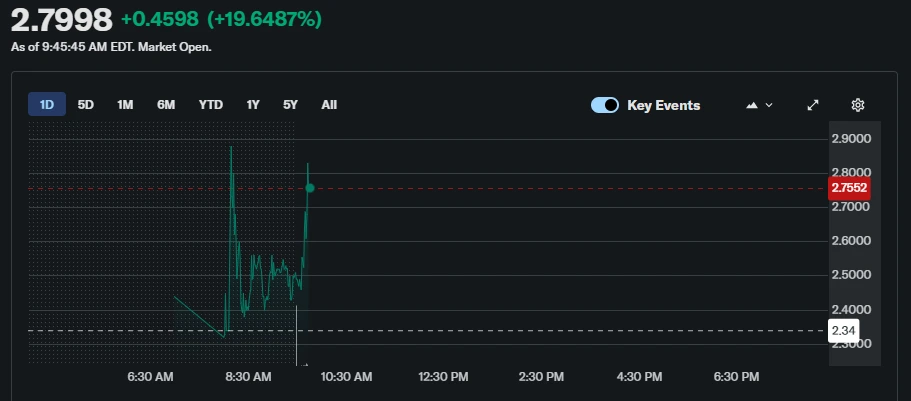Select the 1D time range
911x401 pixels.
47,104
